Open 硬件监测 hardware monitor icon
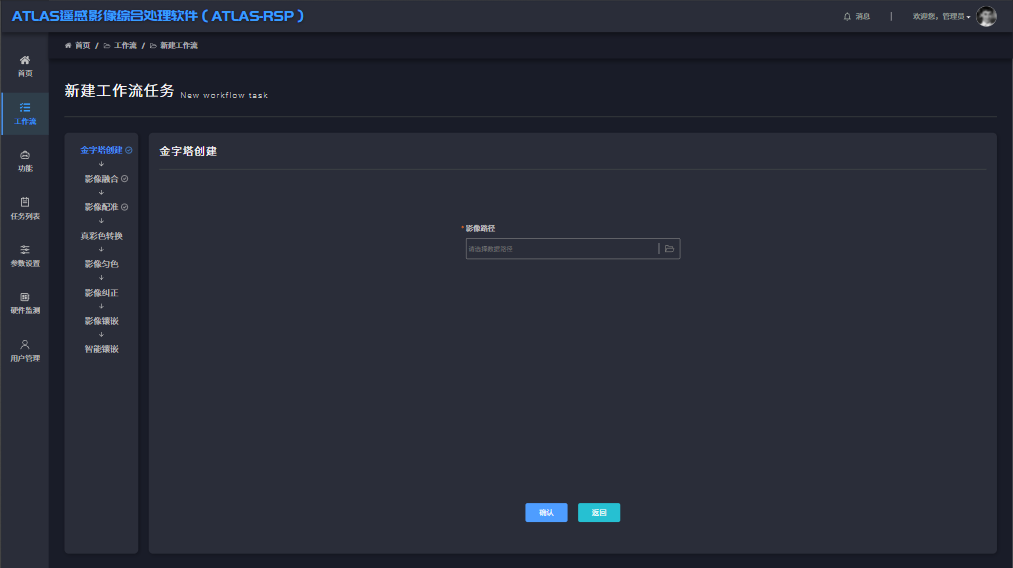 (25, 297)
